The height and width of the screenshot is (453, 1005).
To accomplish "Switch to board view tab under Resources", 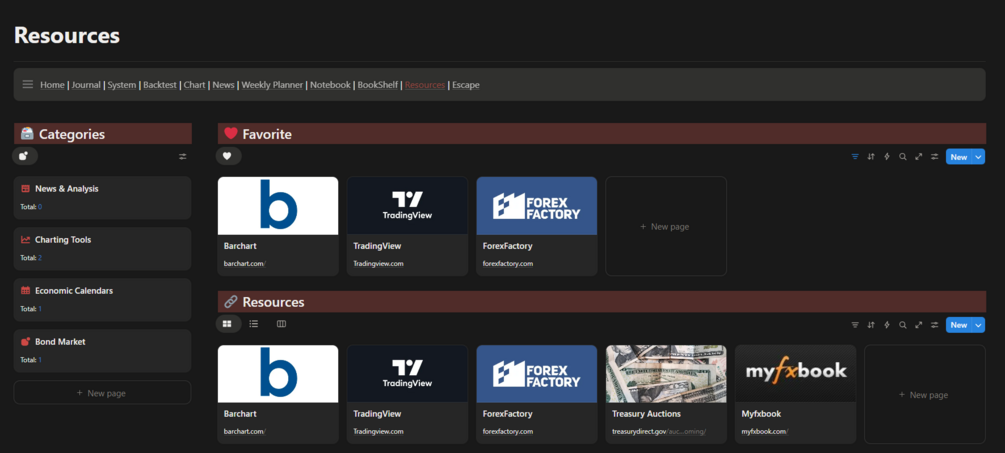I will pyautogui.click(x=281, y=324).
